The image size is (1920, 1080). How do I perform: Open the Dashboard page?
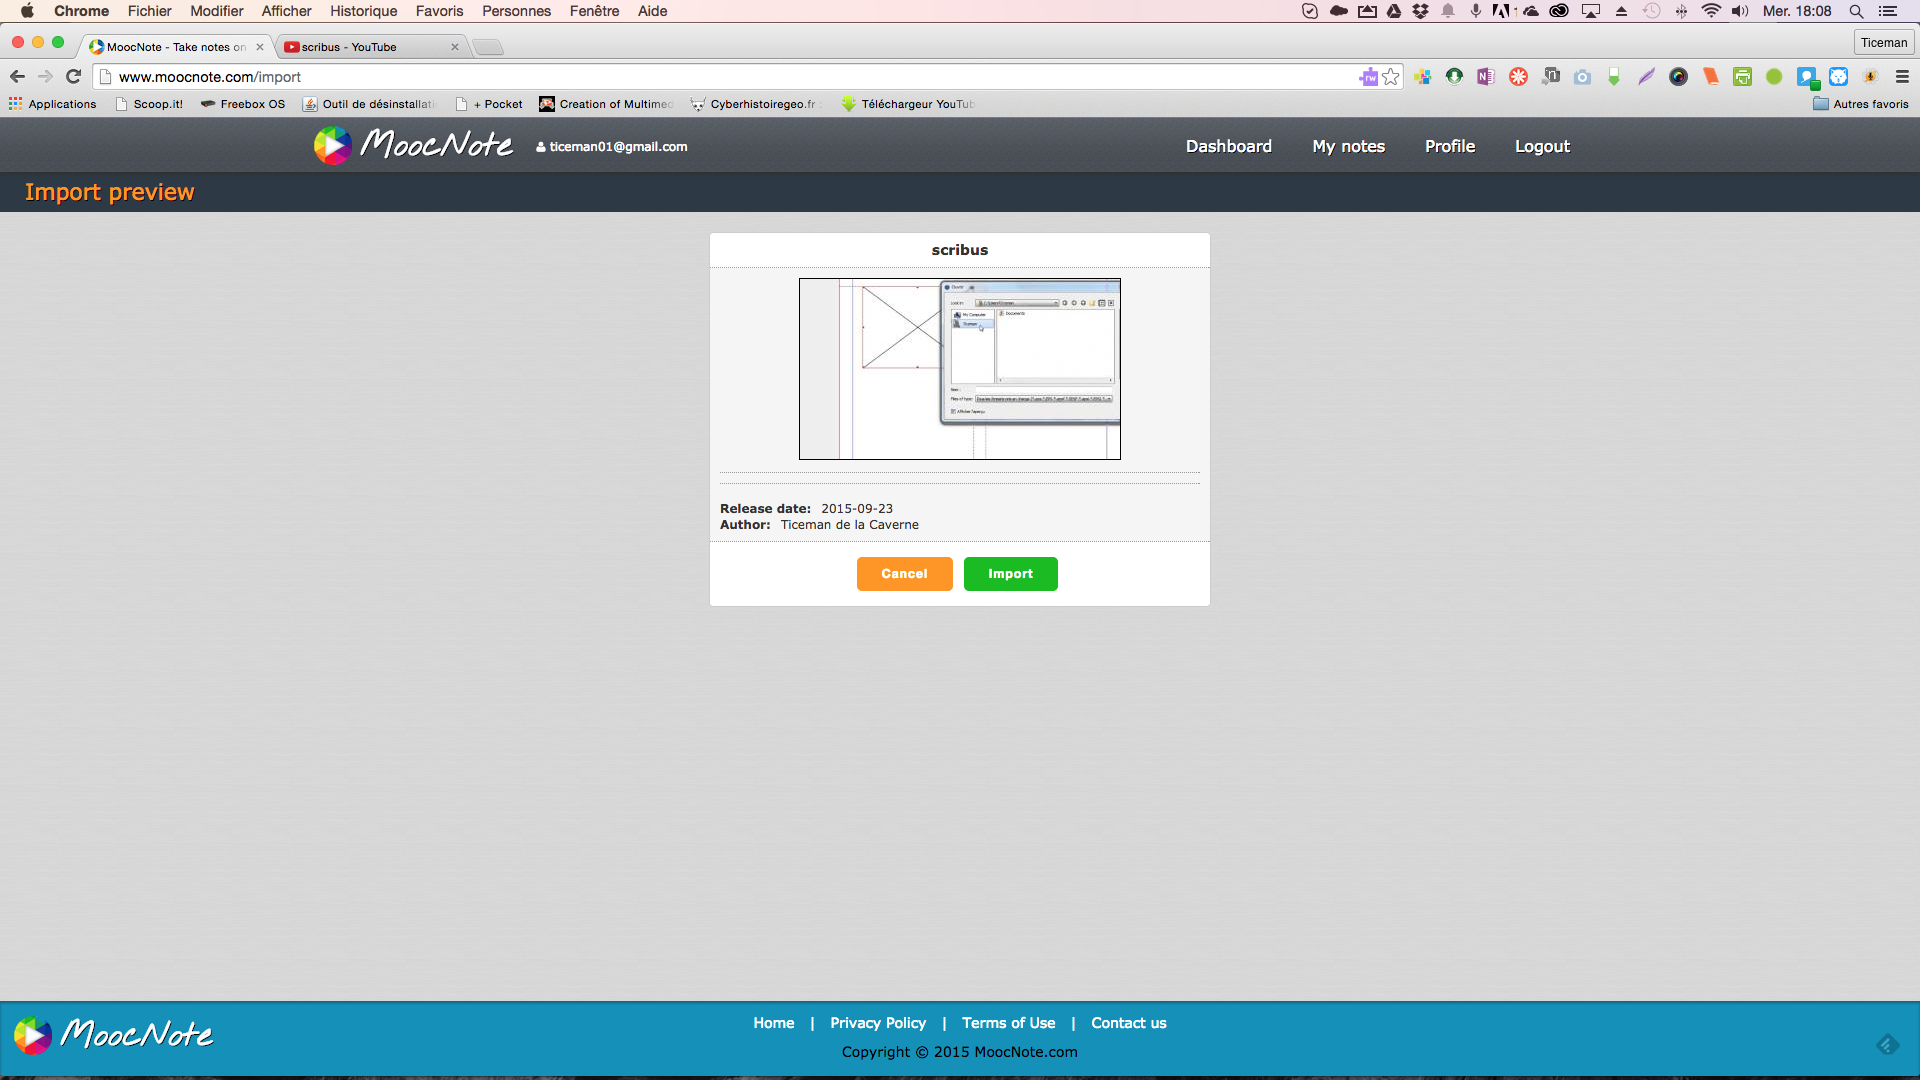click(x=1229, y=146)
